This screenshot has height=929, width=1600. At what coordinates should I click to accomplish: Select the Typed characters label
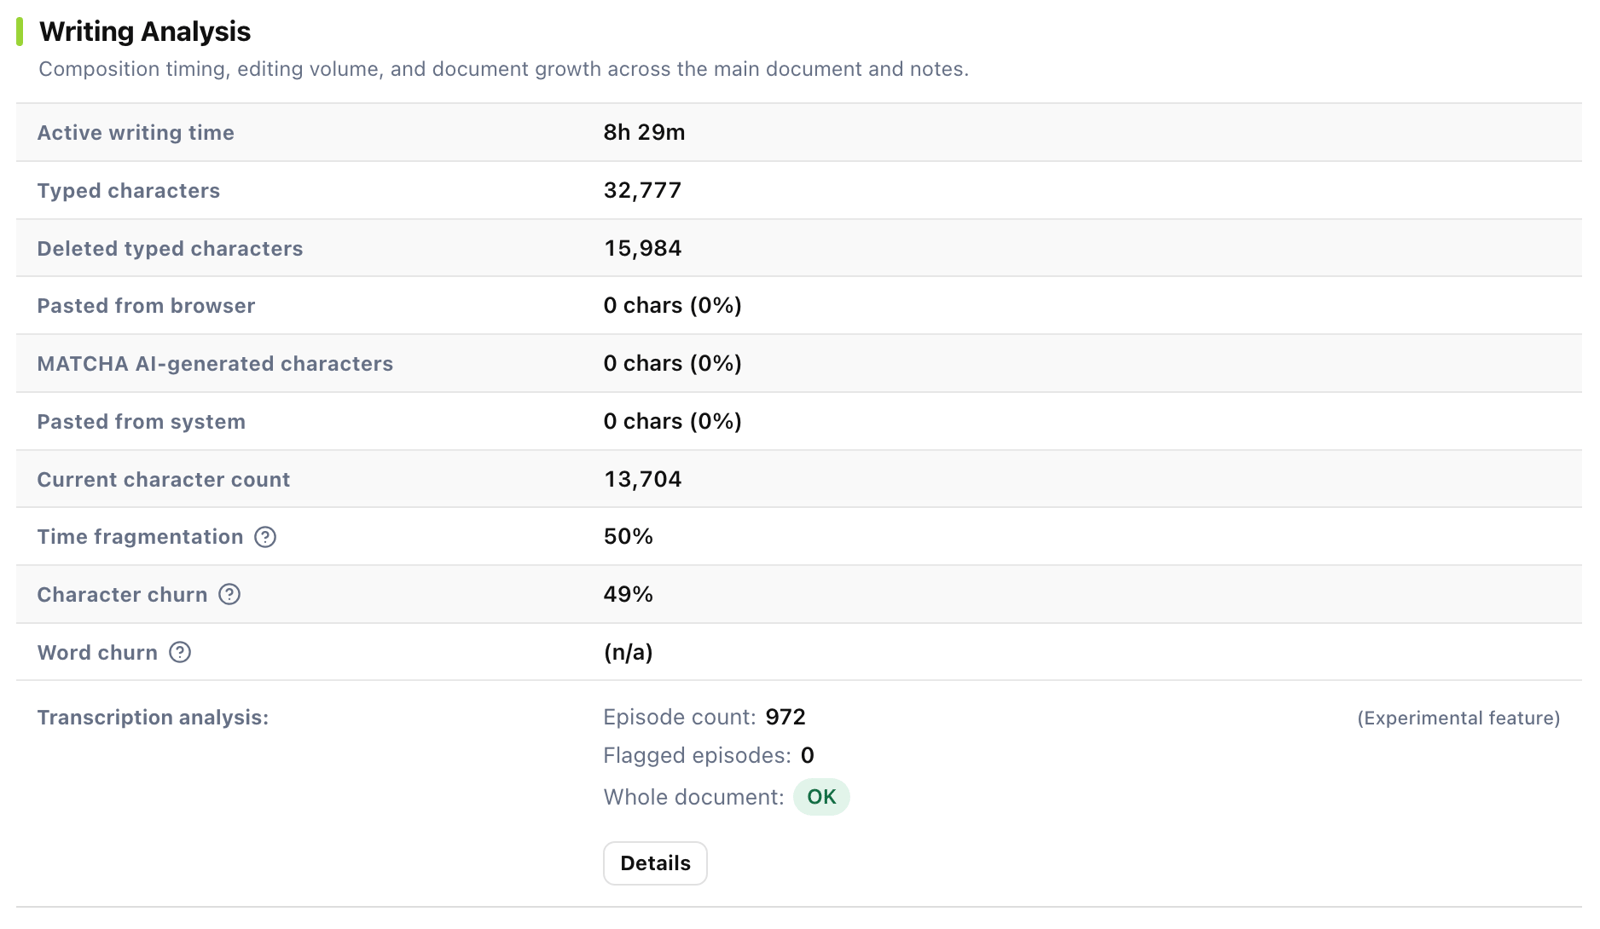(x=128, y=191)
